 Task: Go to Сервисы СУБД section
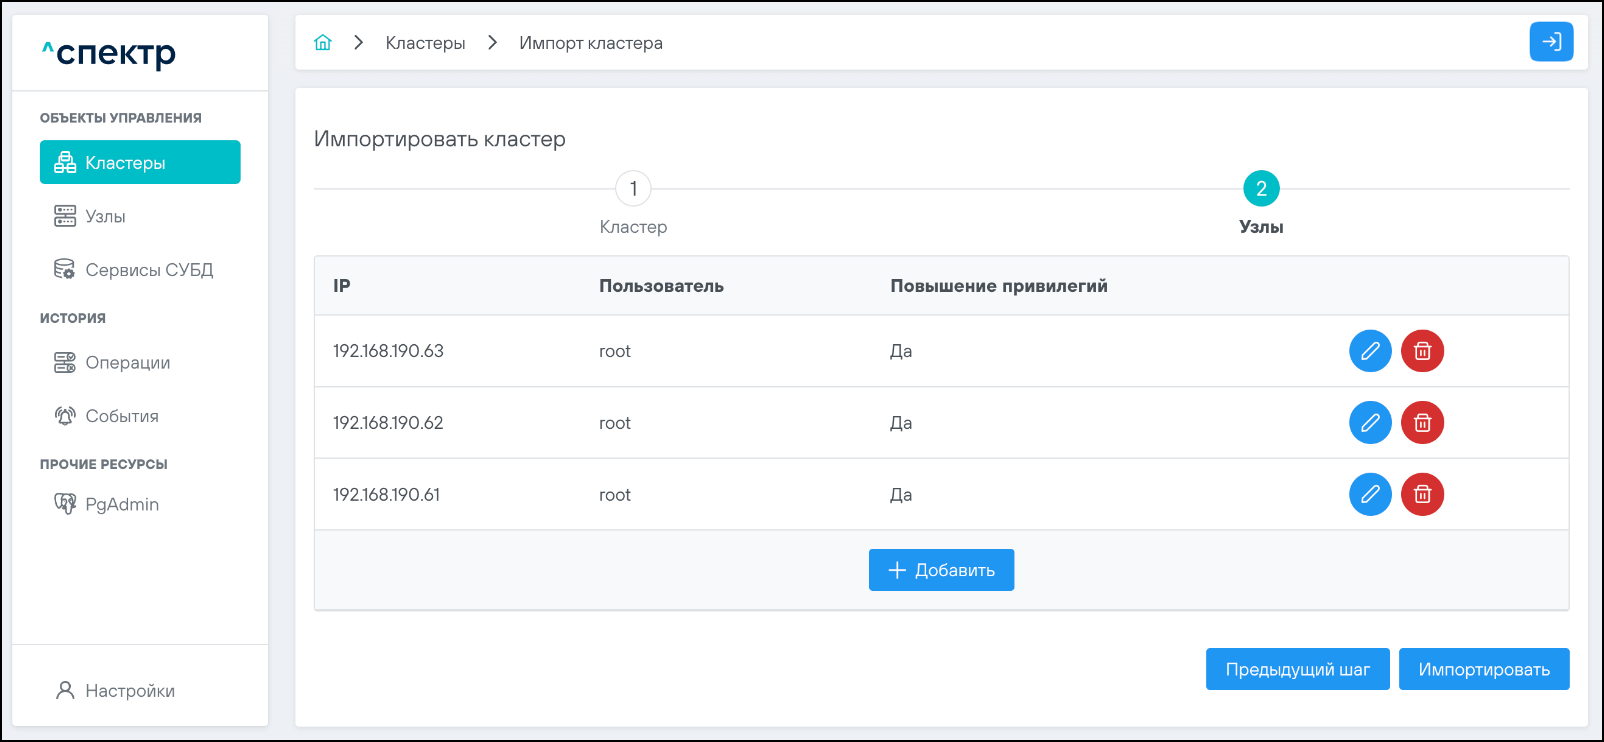pos(148,270)
